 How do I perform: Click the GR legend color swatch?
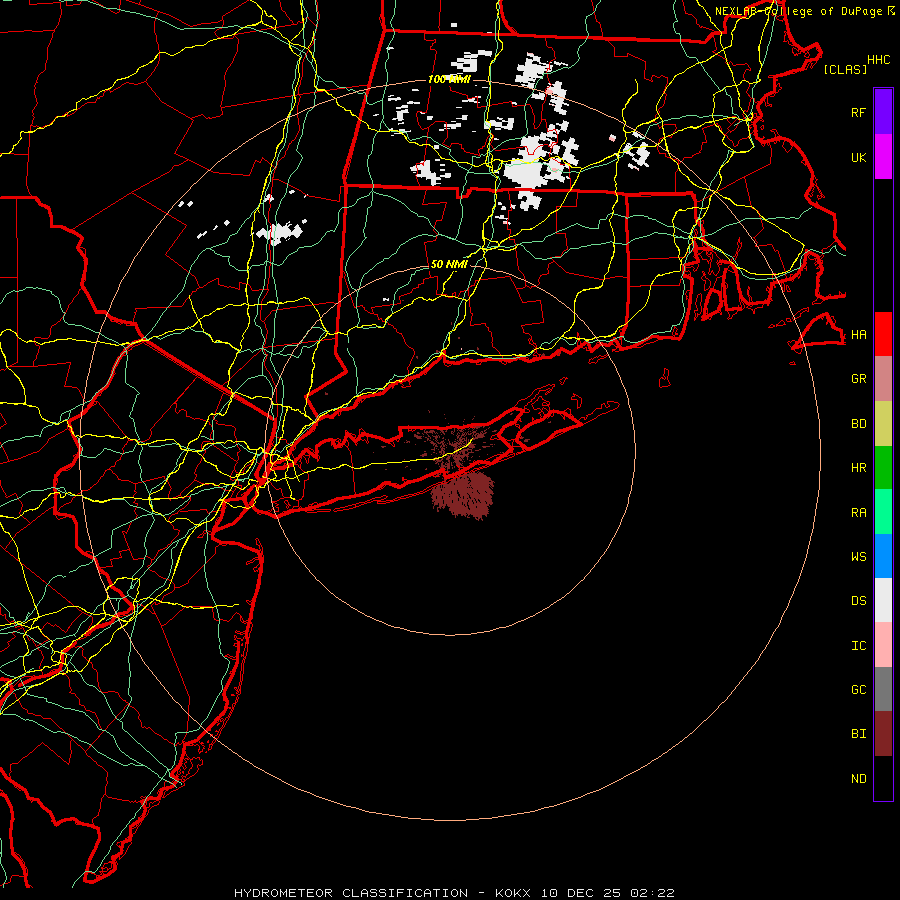coord(883,379)
